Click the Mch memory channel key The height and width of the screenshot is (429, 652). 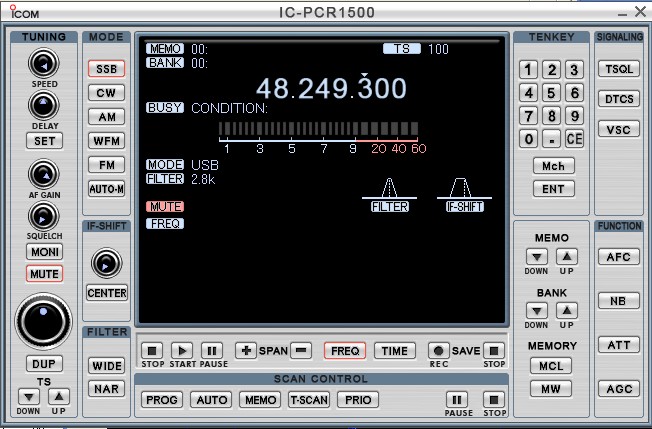553,166
